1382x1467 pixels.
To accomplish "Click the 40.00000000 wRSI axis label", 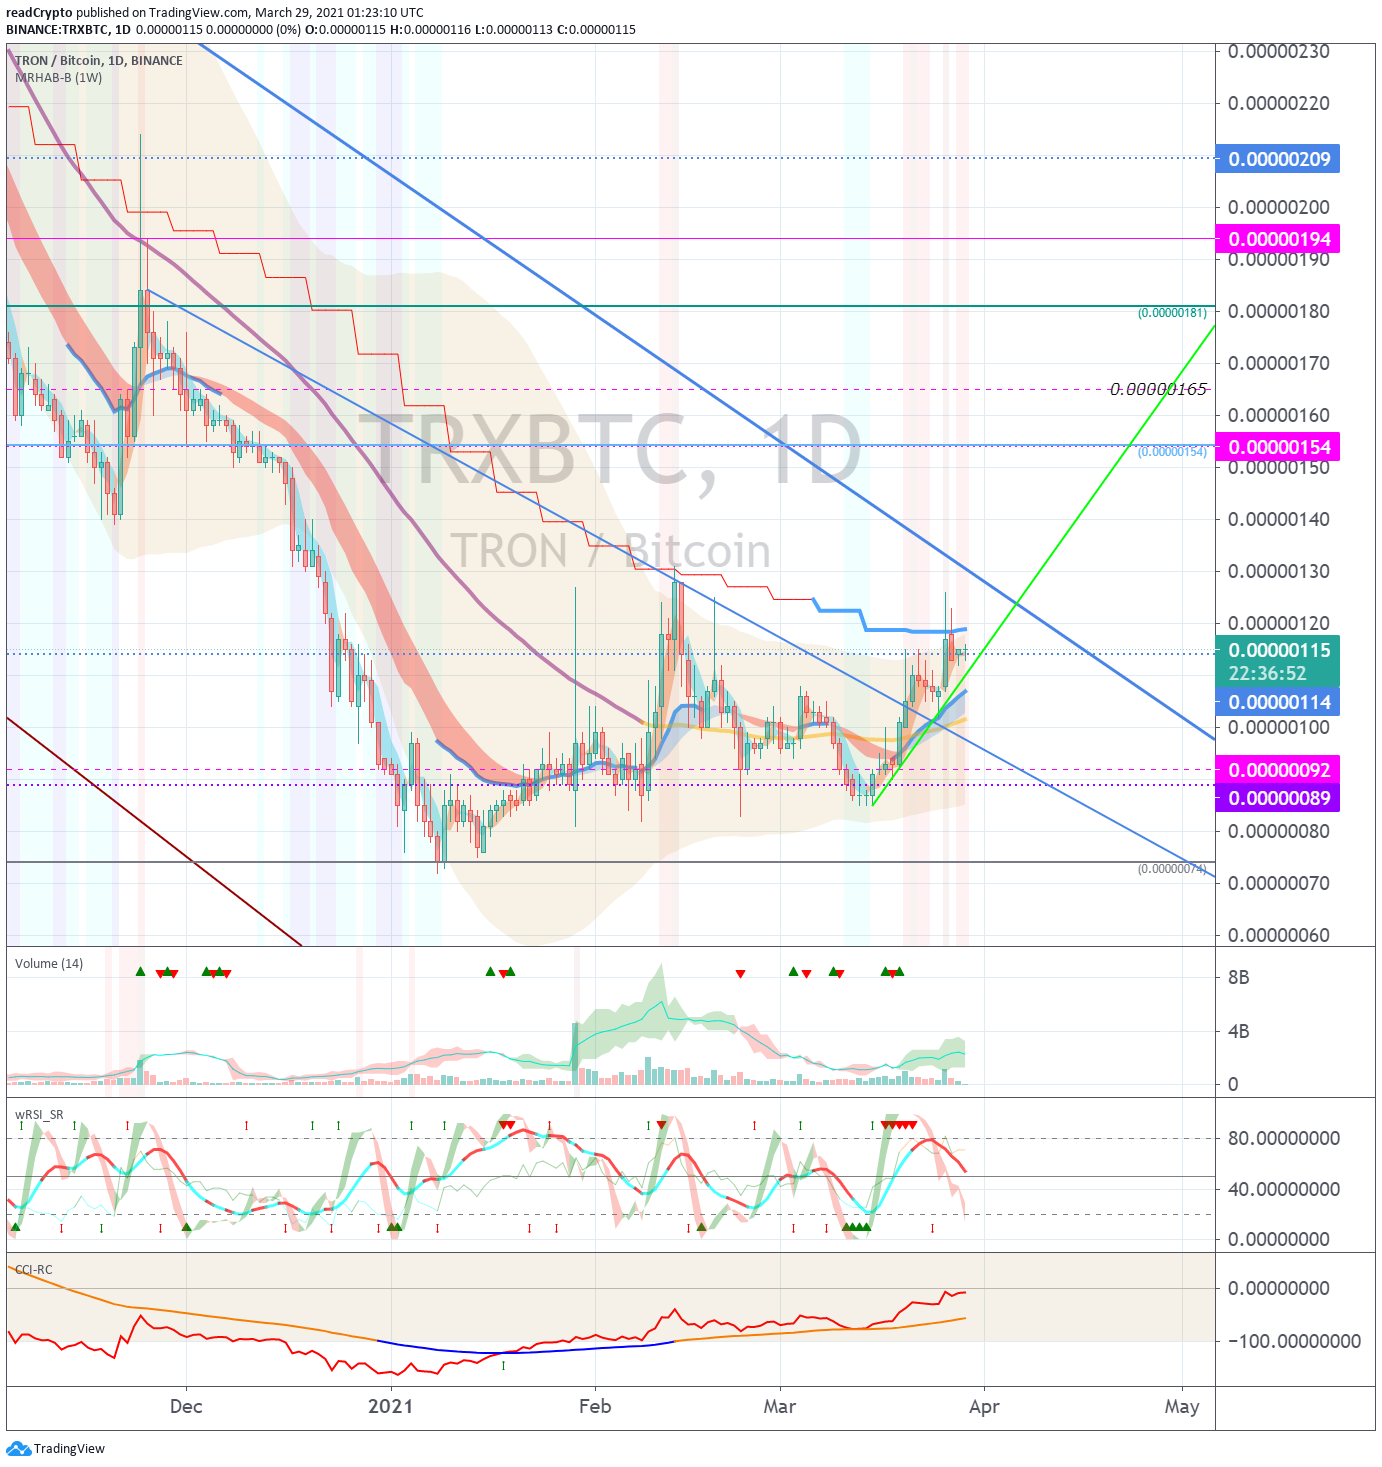I will [x=1284, y=1189].
